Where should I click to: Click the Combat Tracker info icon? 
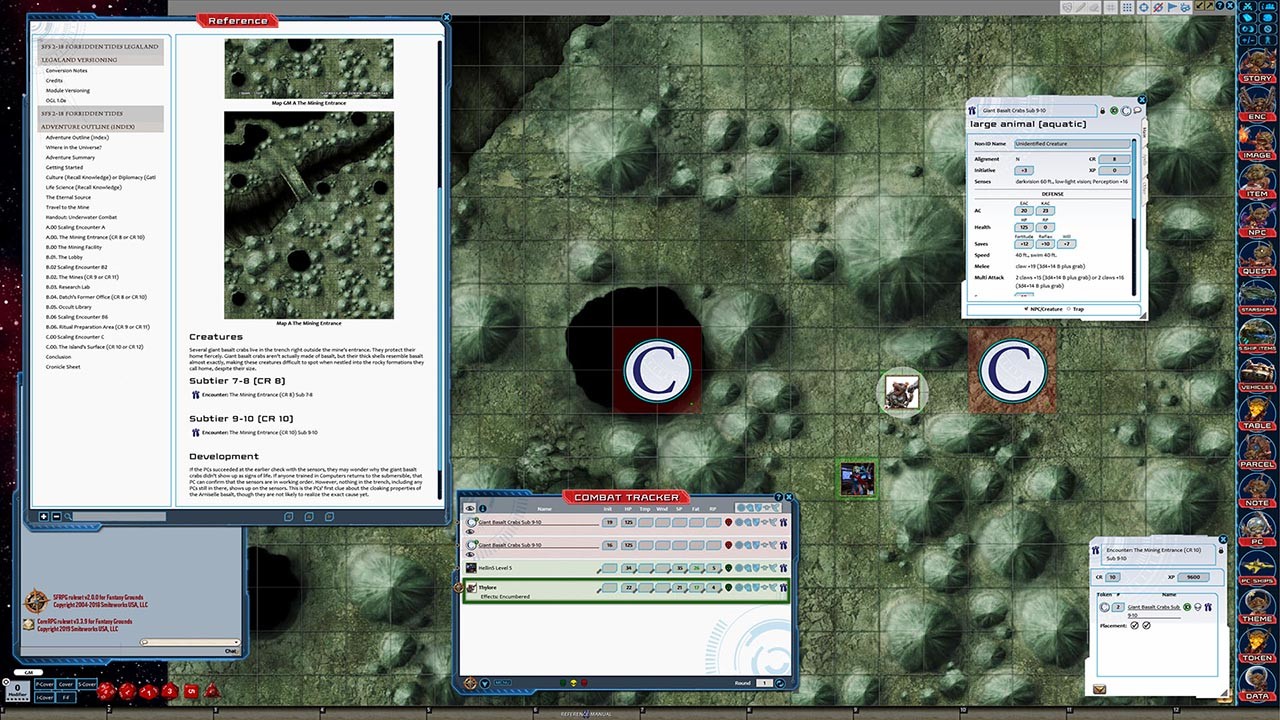483,508
